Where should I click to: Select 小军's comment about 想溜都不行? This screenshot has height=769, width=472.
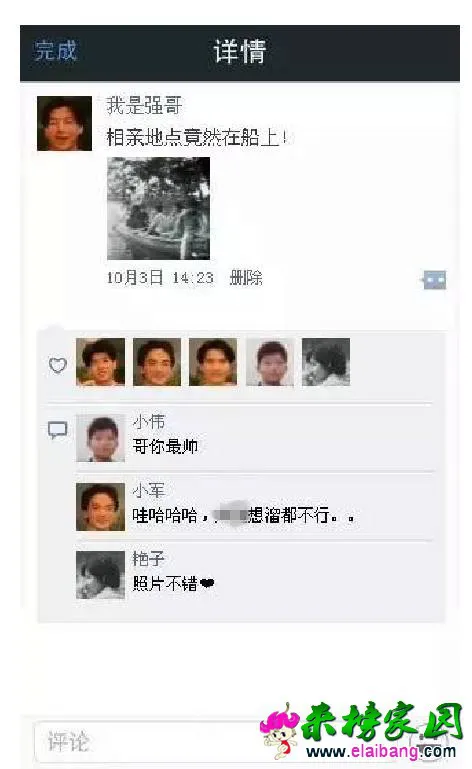click(x=244, y=515)
